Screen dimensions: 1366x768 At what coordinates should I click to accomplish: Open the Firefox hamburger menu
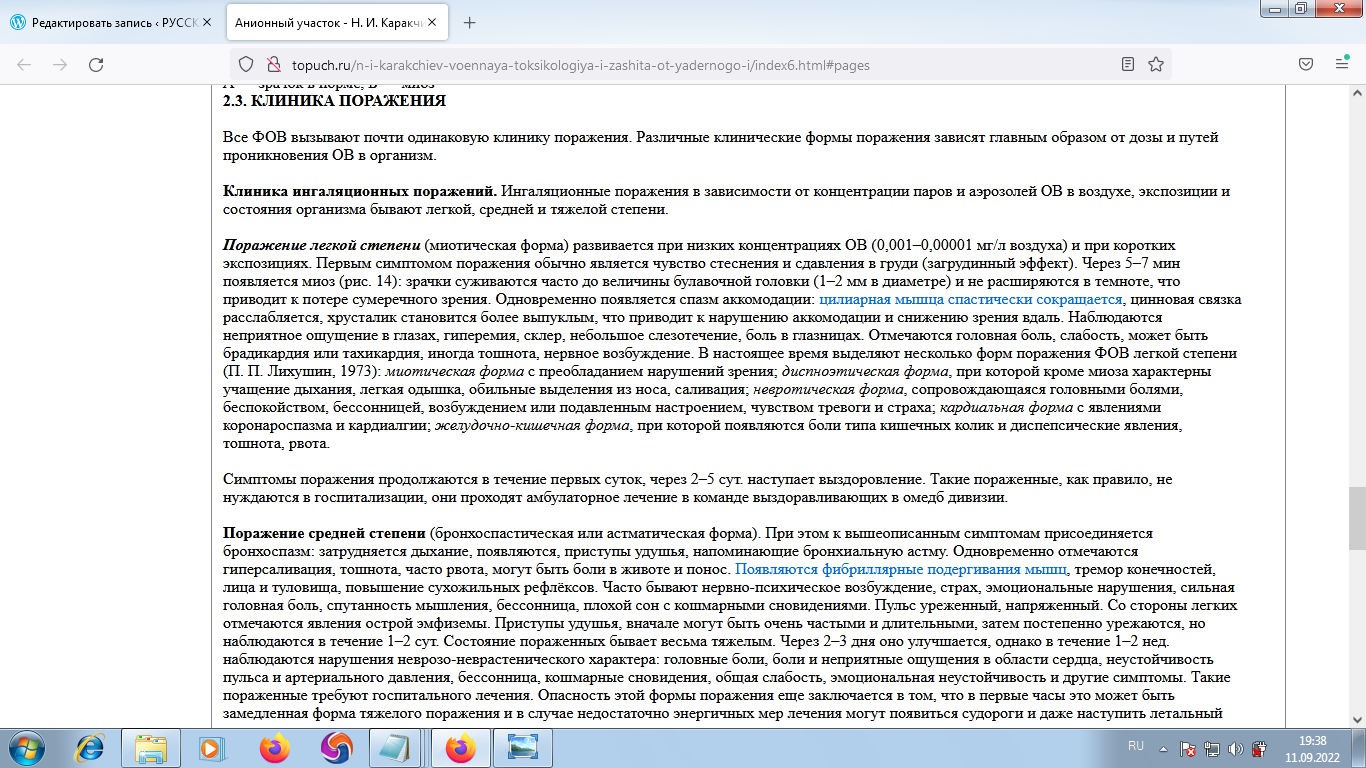click(1343, 62)
